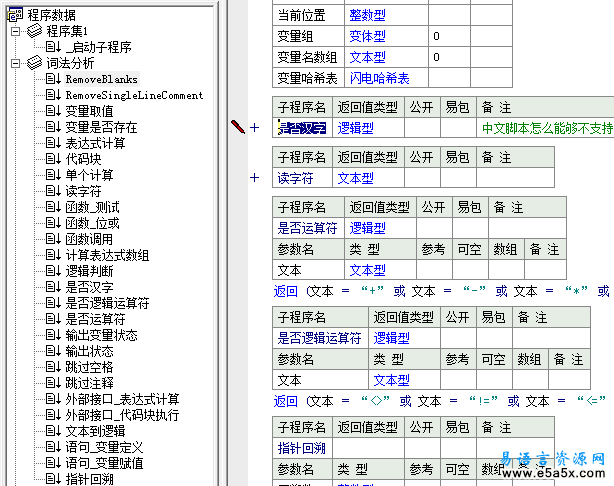The image size is (614, 486).
Task: Click the icon beside 变量是否存在
Action: click(53, 127)
